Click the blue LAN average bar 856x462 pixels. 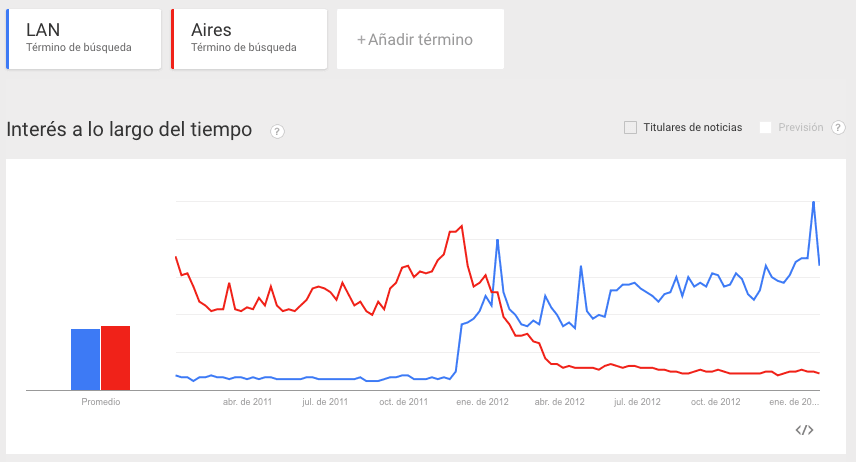pos(85,359)
